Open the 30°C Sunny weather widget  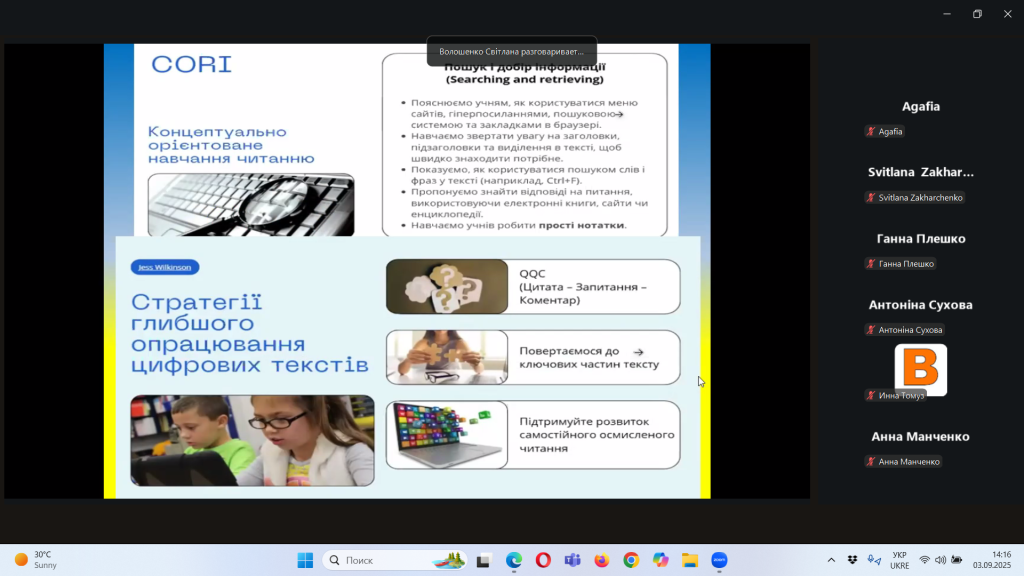pos(36,560)
